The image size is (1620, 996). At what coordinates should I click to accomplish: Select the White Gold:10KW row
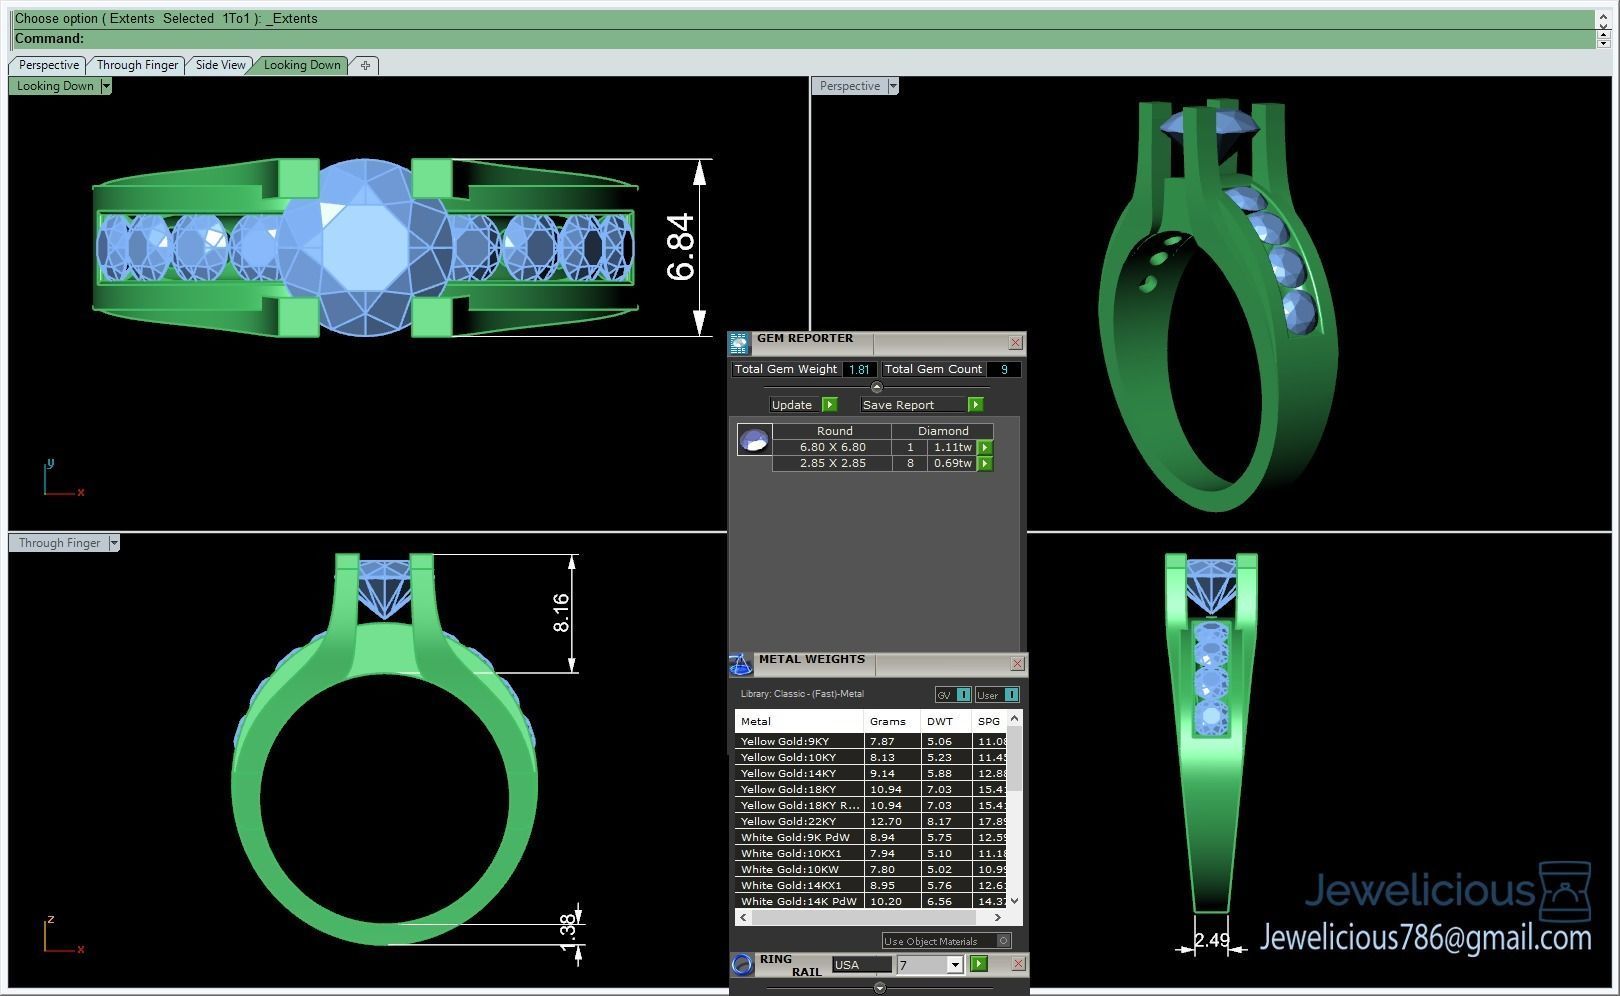[x=871, y=870]
